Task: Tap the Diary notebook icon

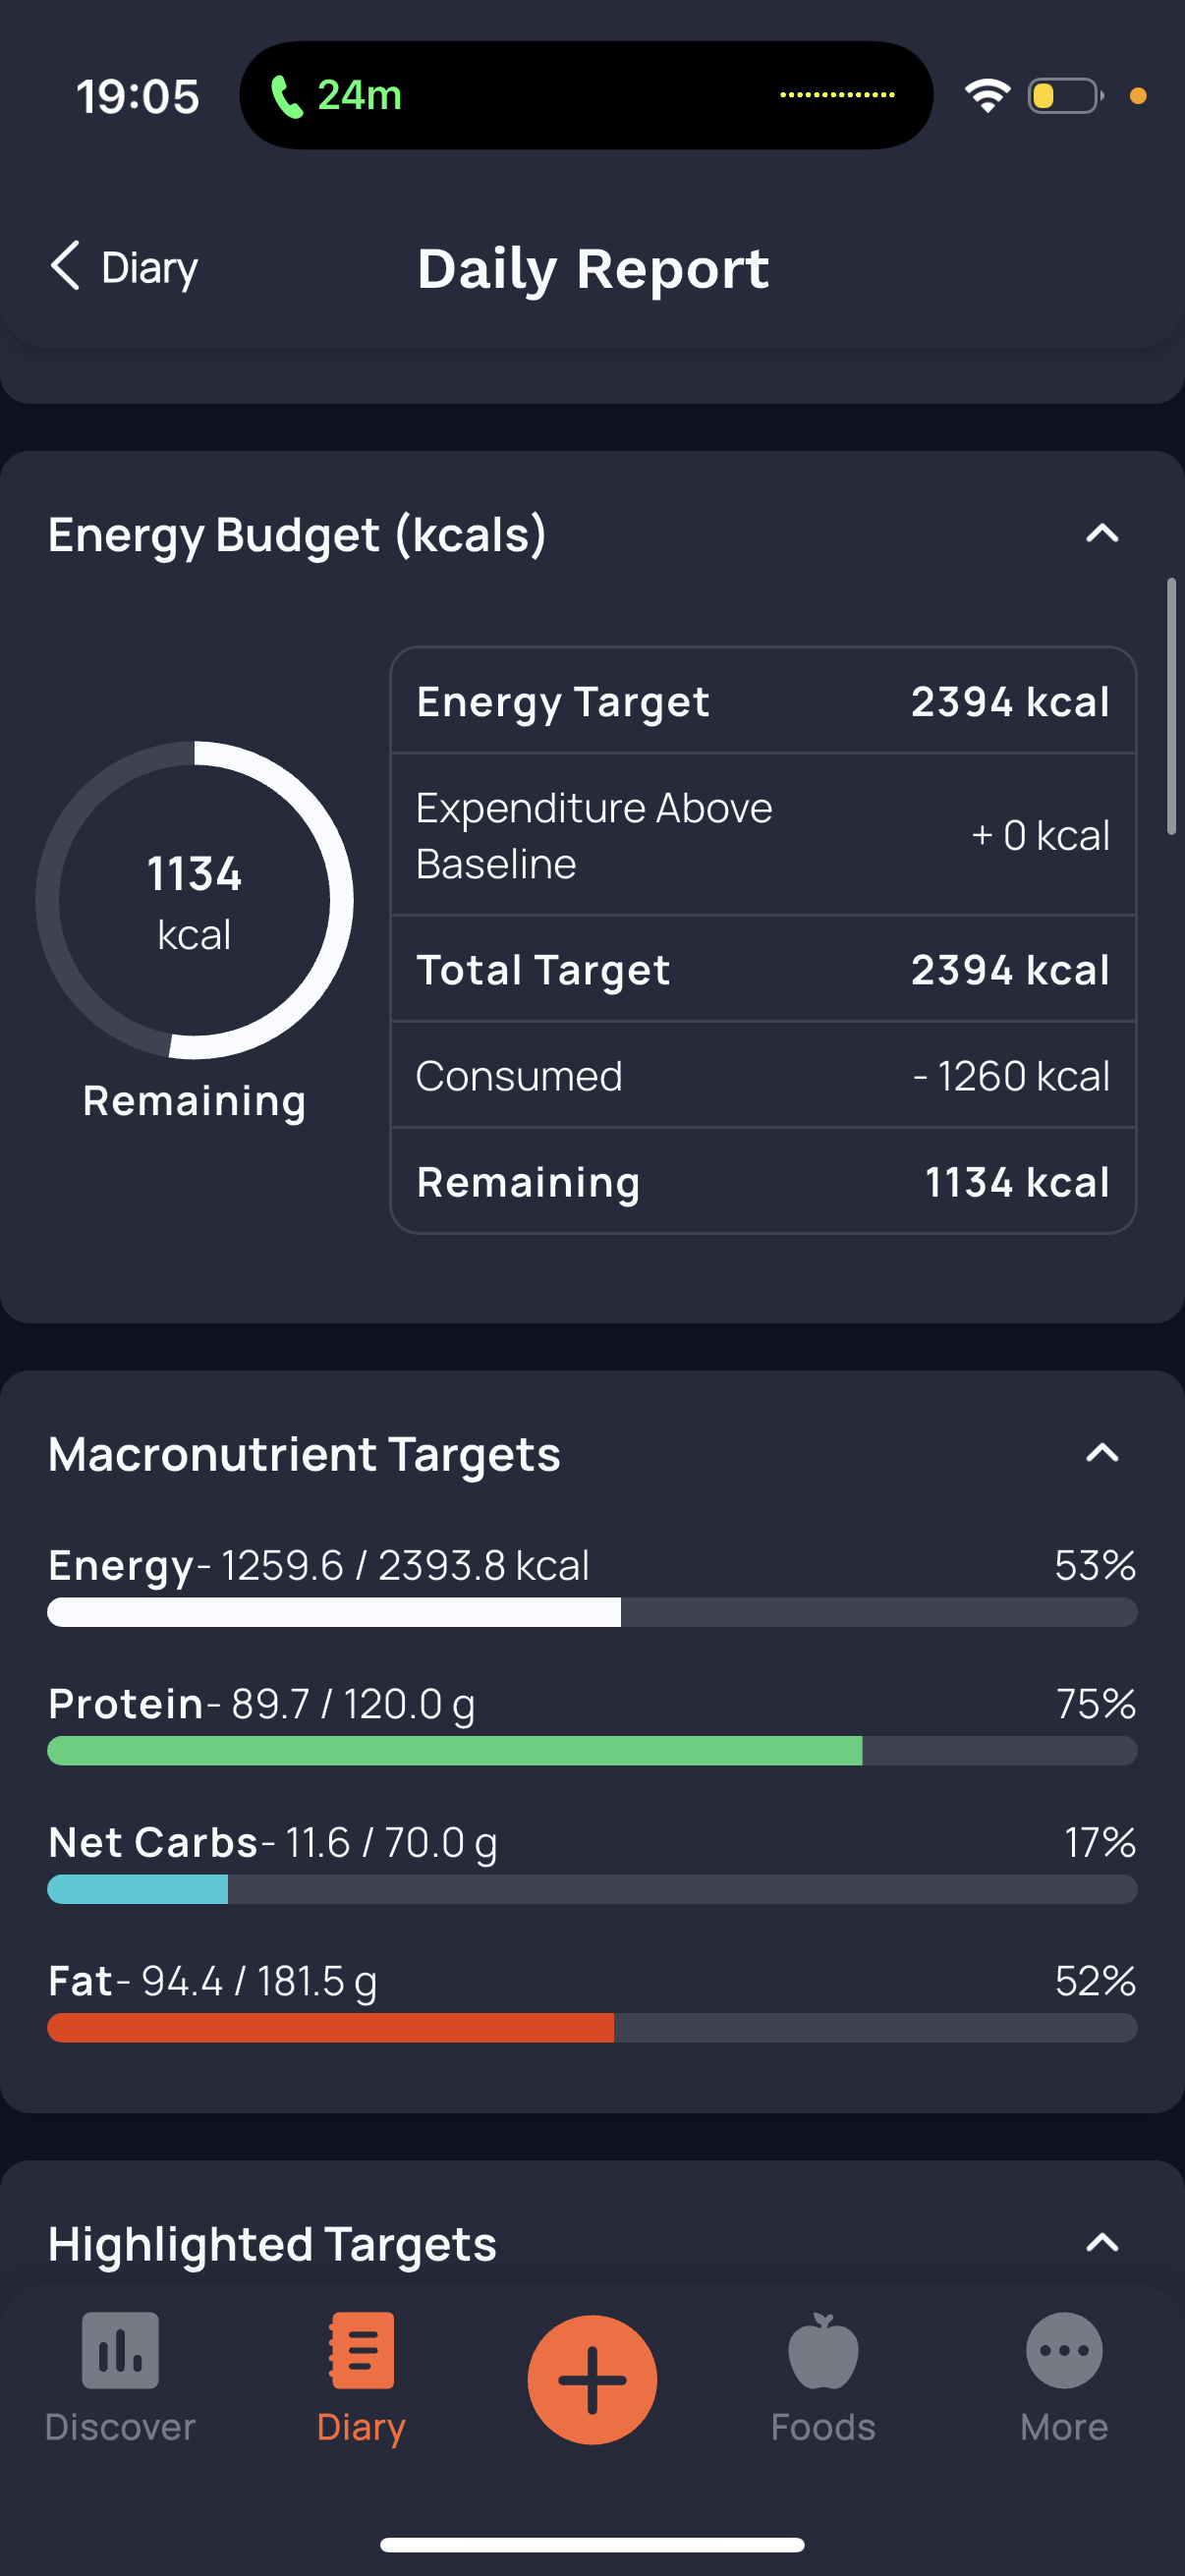Action: [361, 2351]
